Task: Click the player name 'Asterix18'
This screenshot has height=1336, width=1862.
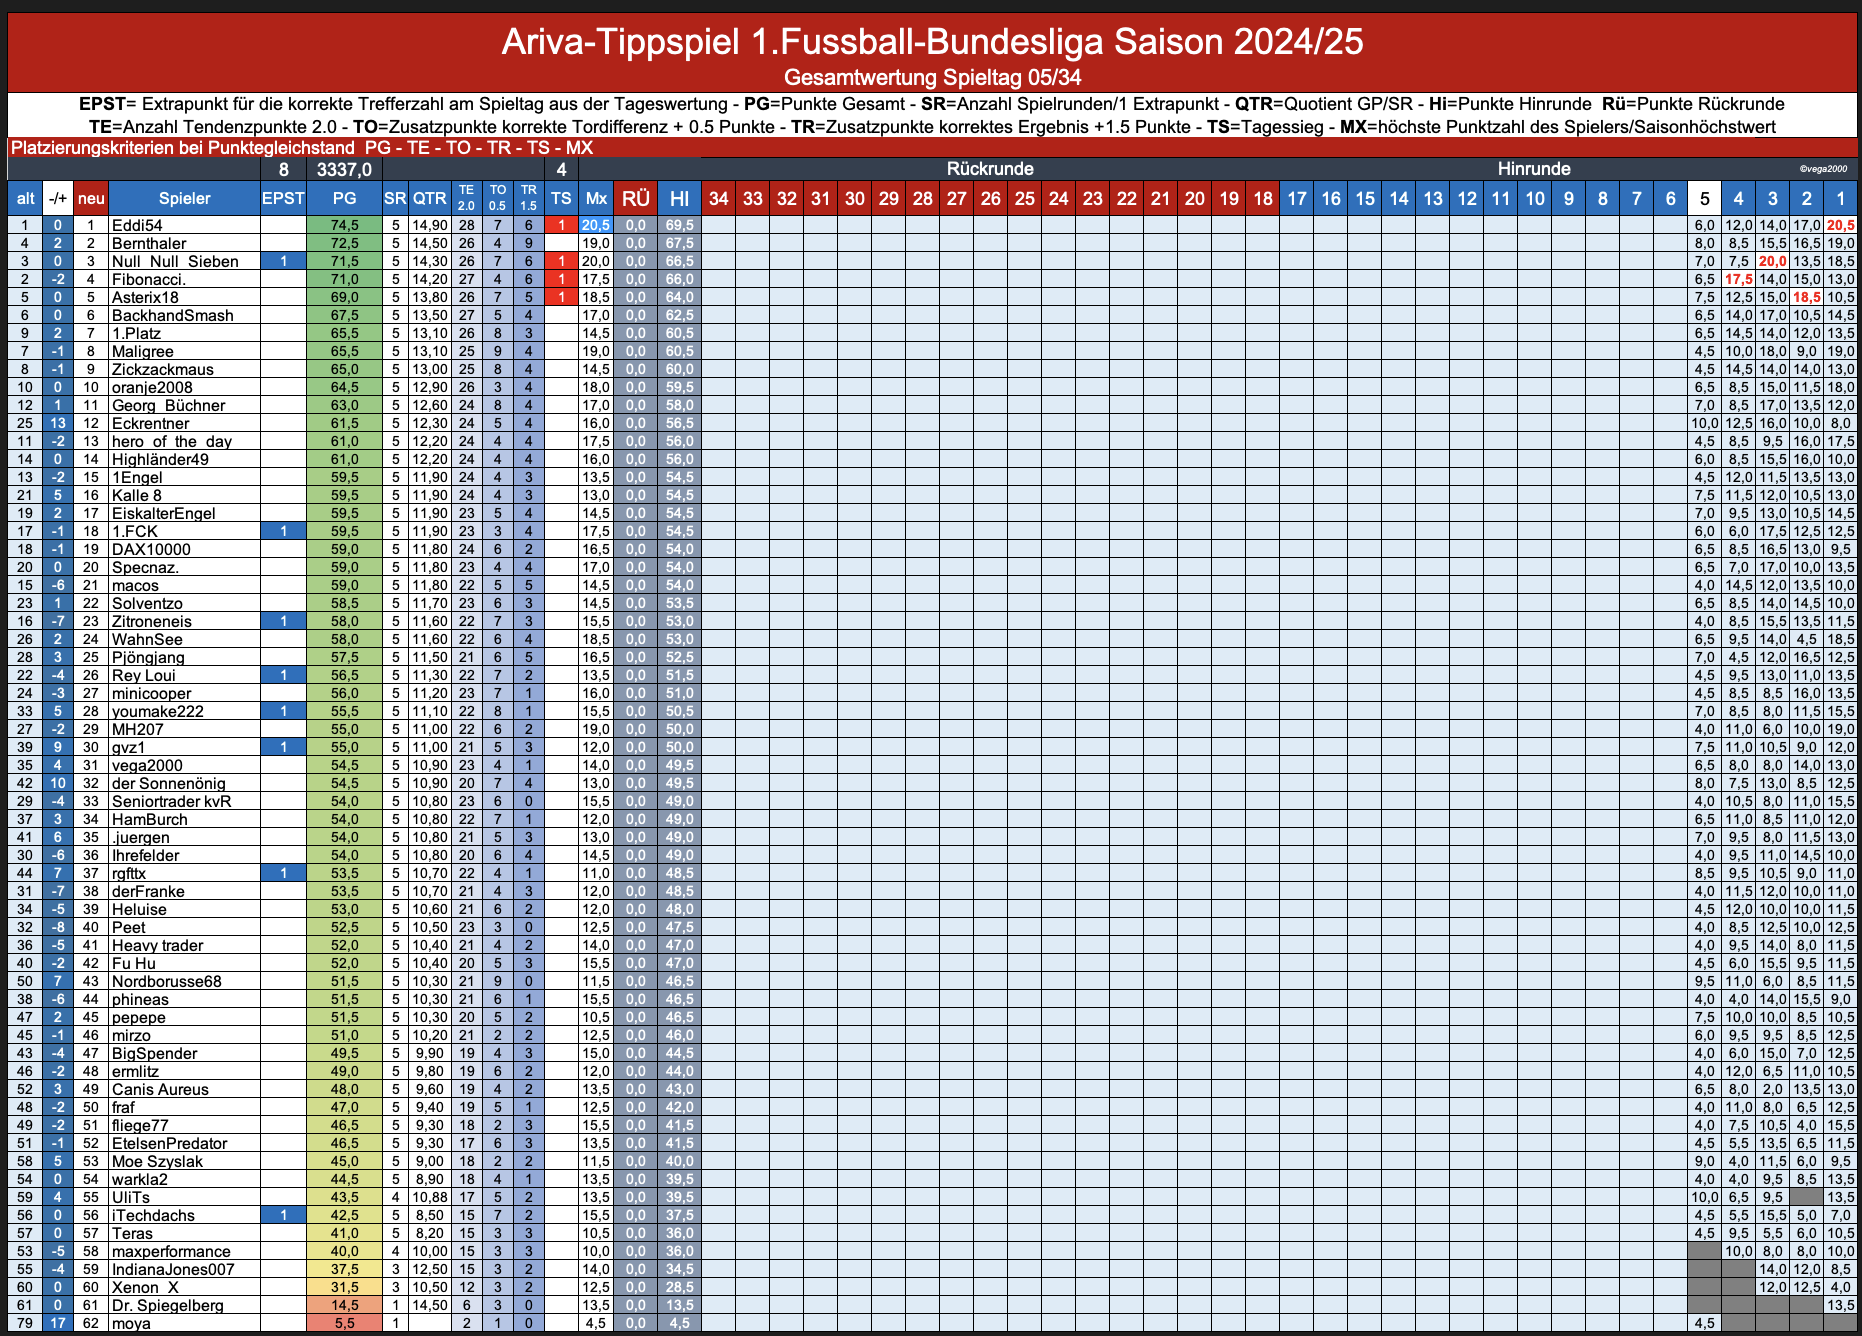Action: click(x=145, y=297)
